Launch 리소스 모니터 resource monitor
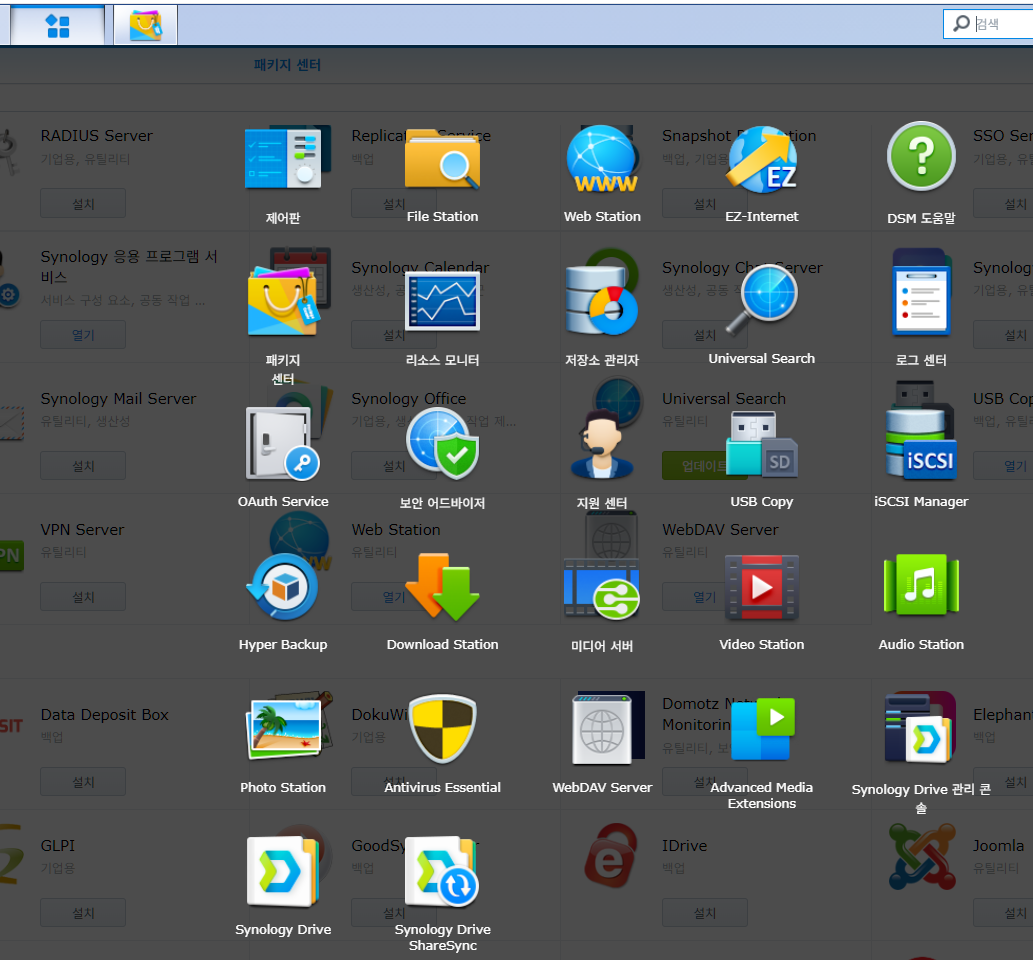 click(x=442, y=301)
